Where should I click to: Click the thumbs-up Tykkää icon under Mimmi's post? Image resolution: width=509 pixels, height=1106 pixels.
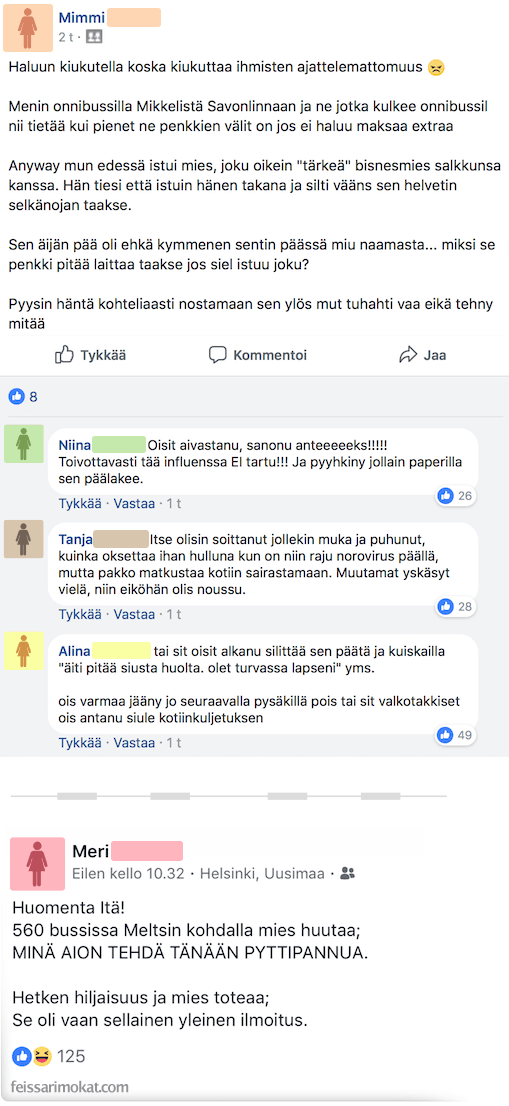[65, 355]
